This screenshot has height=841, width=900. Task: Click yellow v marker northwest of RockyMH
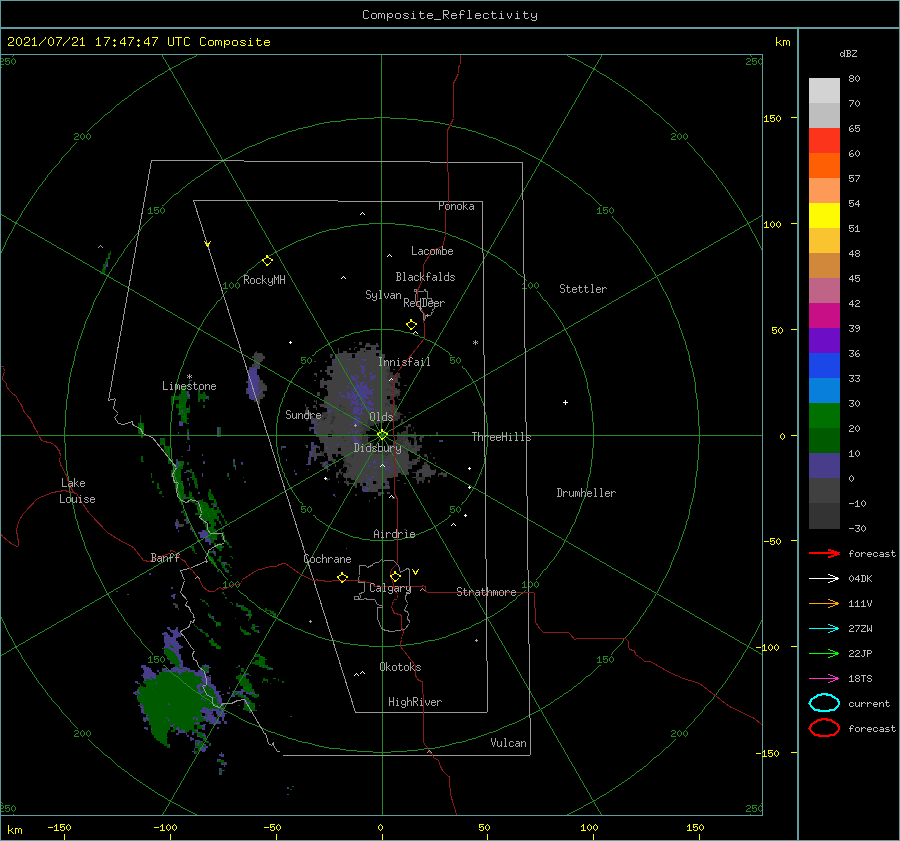[208, 244]
